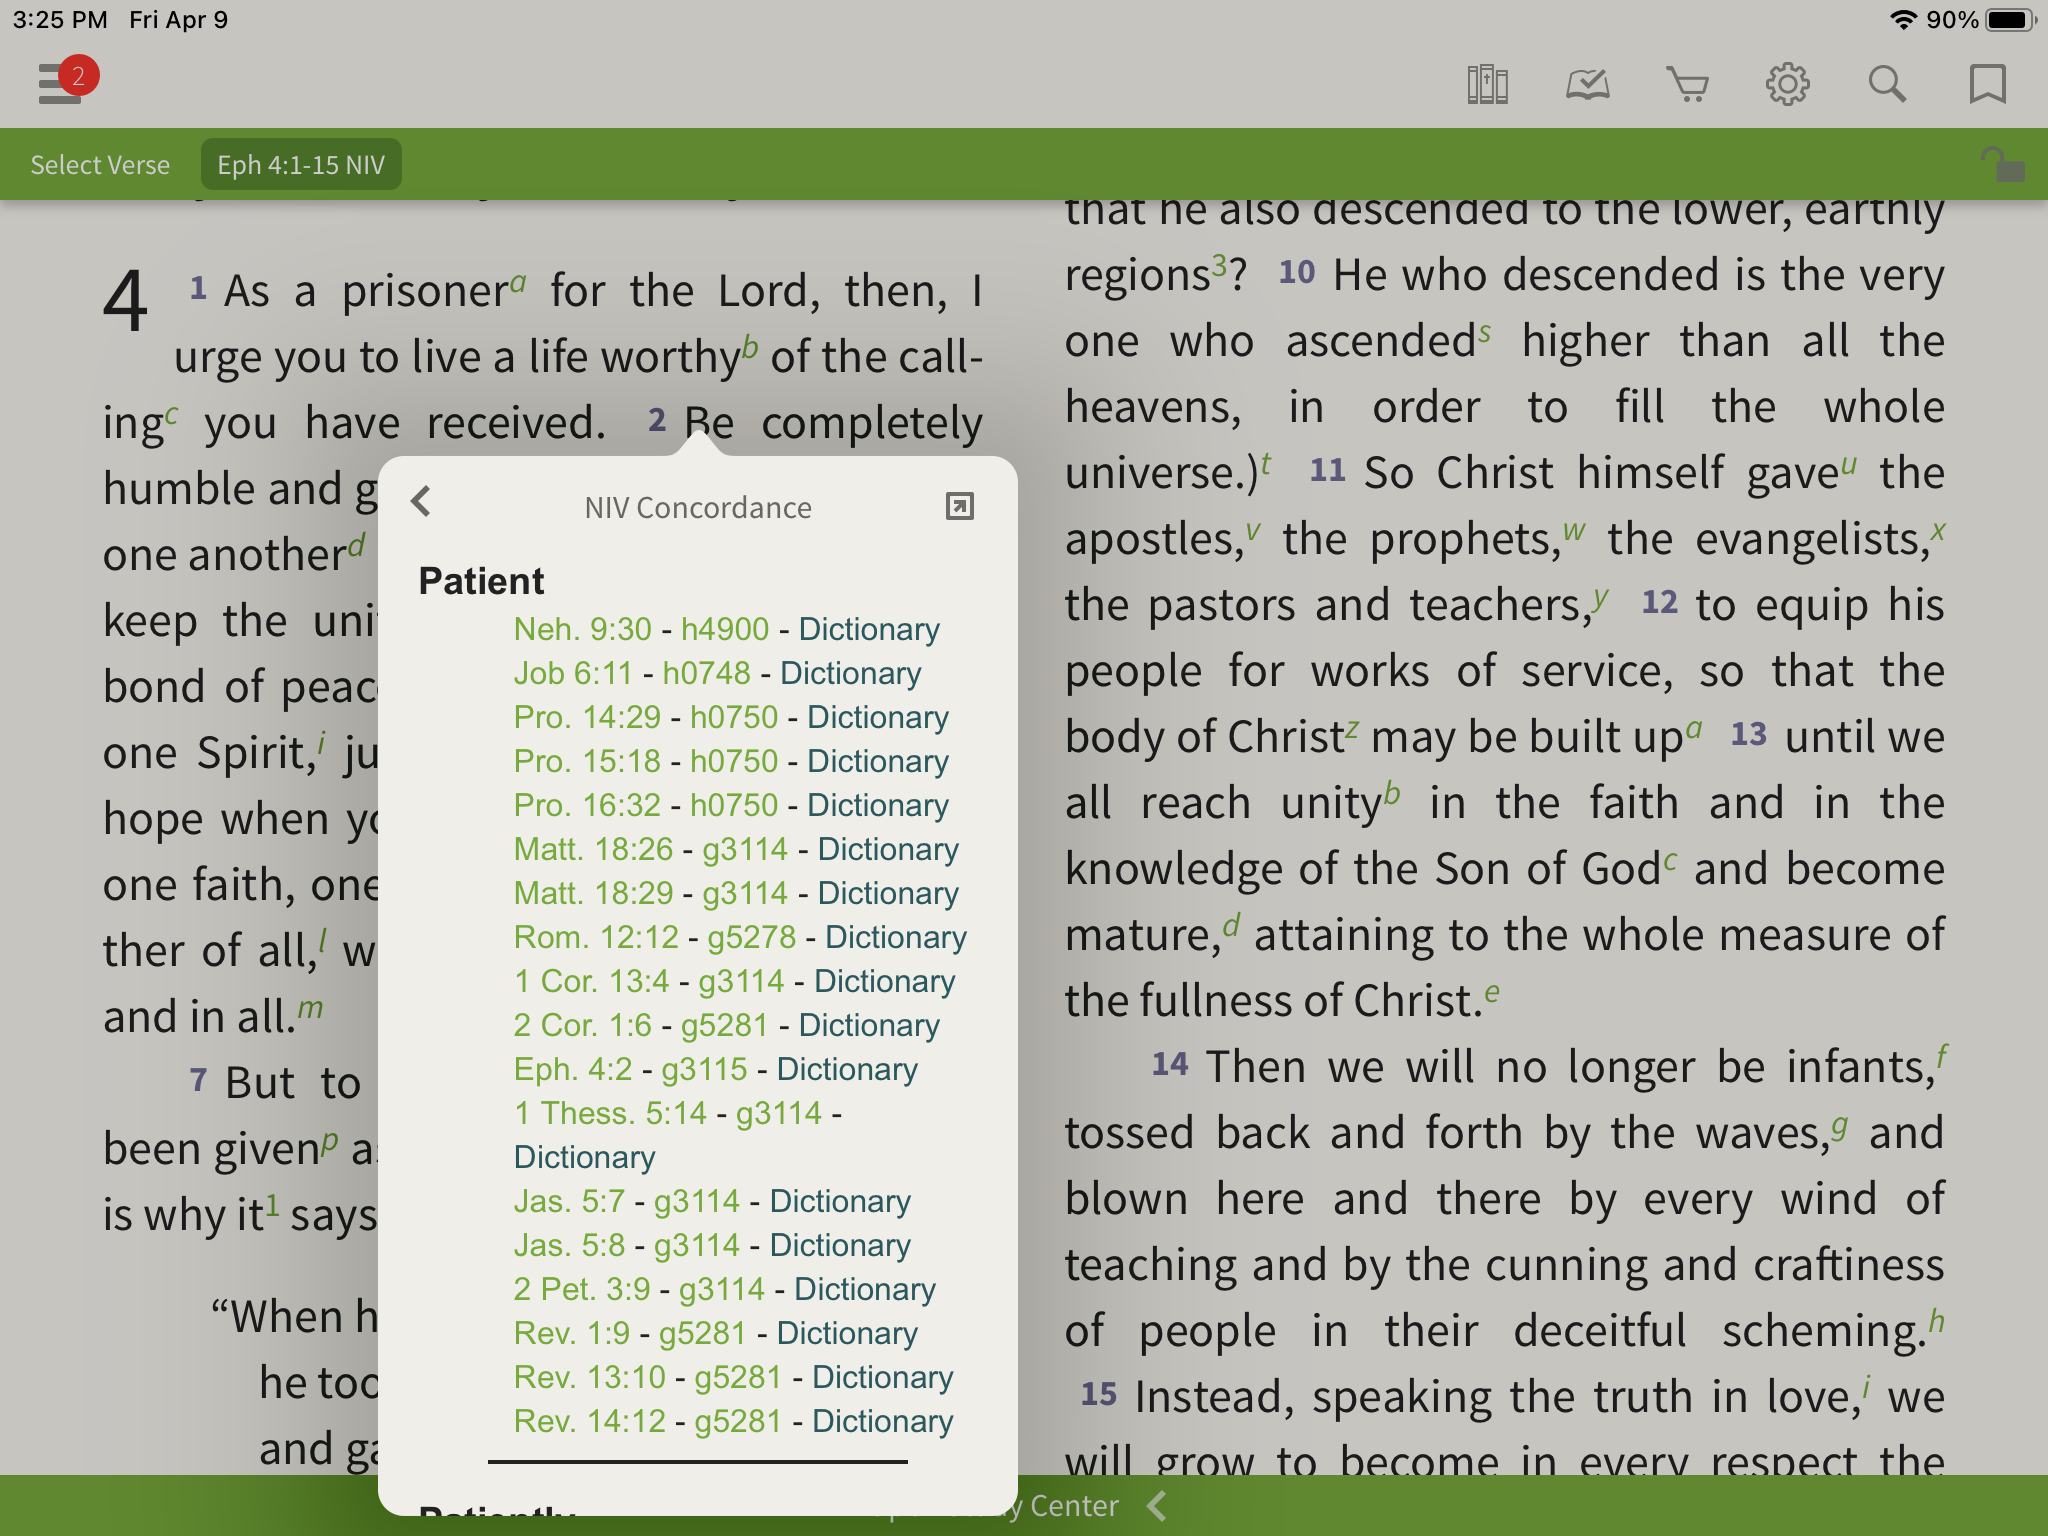The width and height of the screenshot is (2048, 1536).
Task: Tap verse number 12 in text
Action: (x=1659, y=602)
